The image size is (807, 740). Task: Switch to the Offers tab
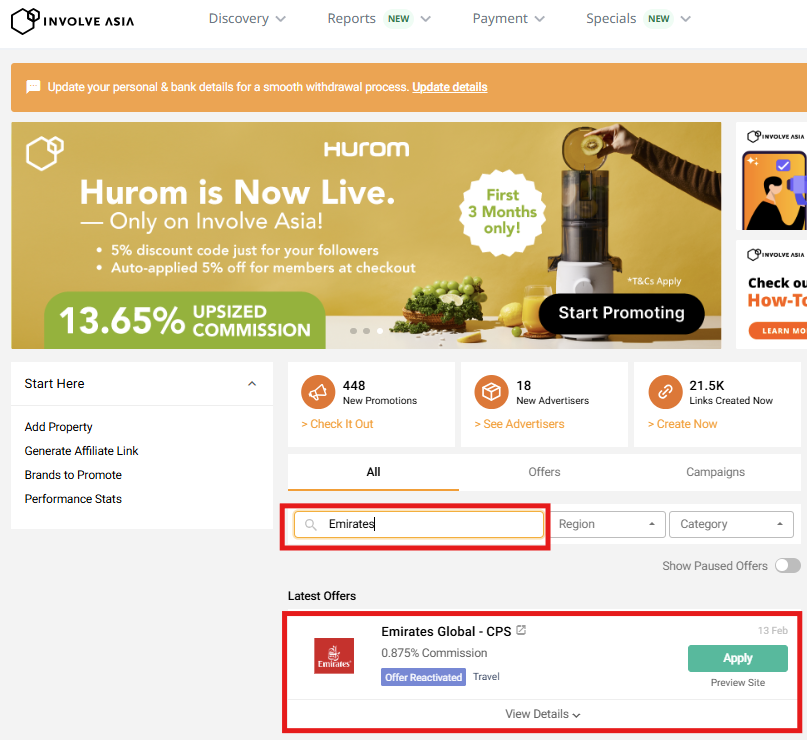(544, 472)
